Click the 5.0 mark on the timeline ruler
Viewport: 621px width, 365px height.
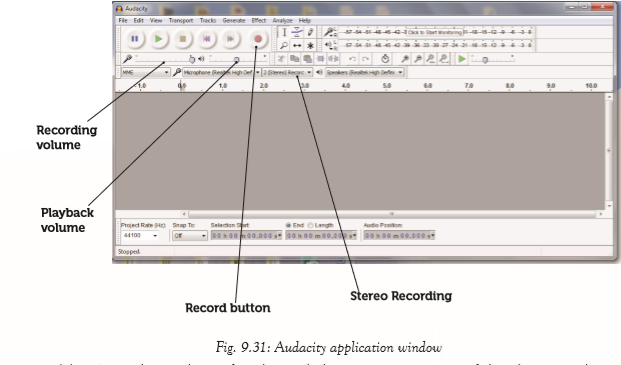tap(387, 86)
